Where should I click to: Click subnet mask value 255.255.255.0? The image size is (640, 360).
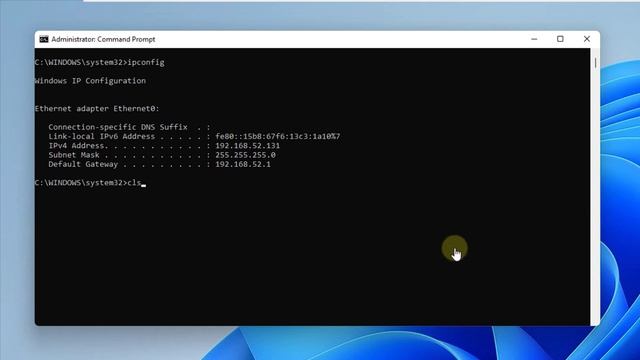245,155
